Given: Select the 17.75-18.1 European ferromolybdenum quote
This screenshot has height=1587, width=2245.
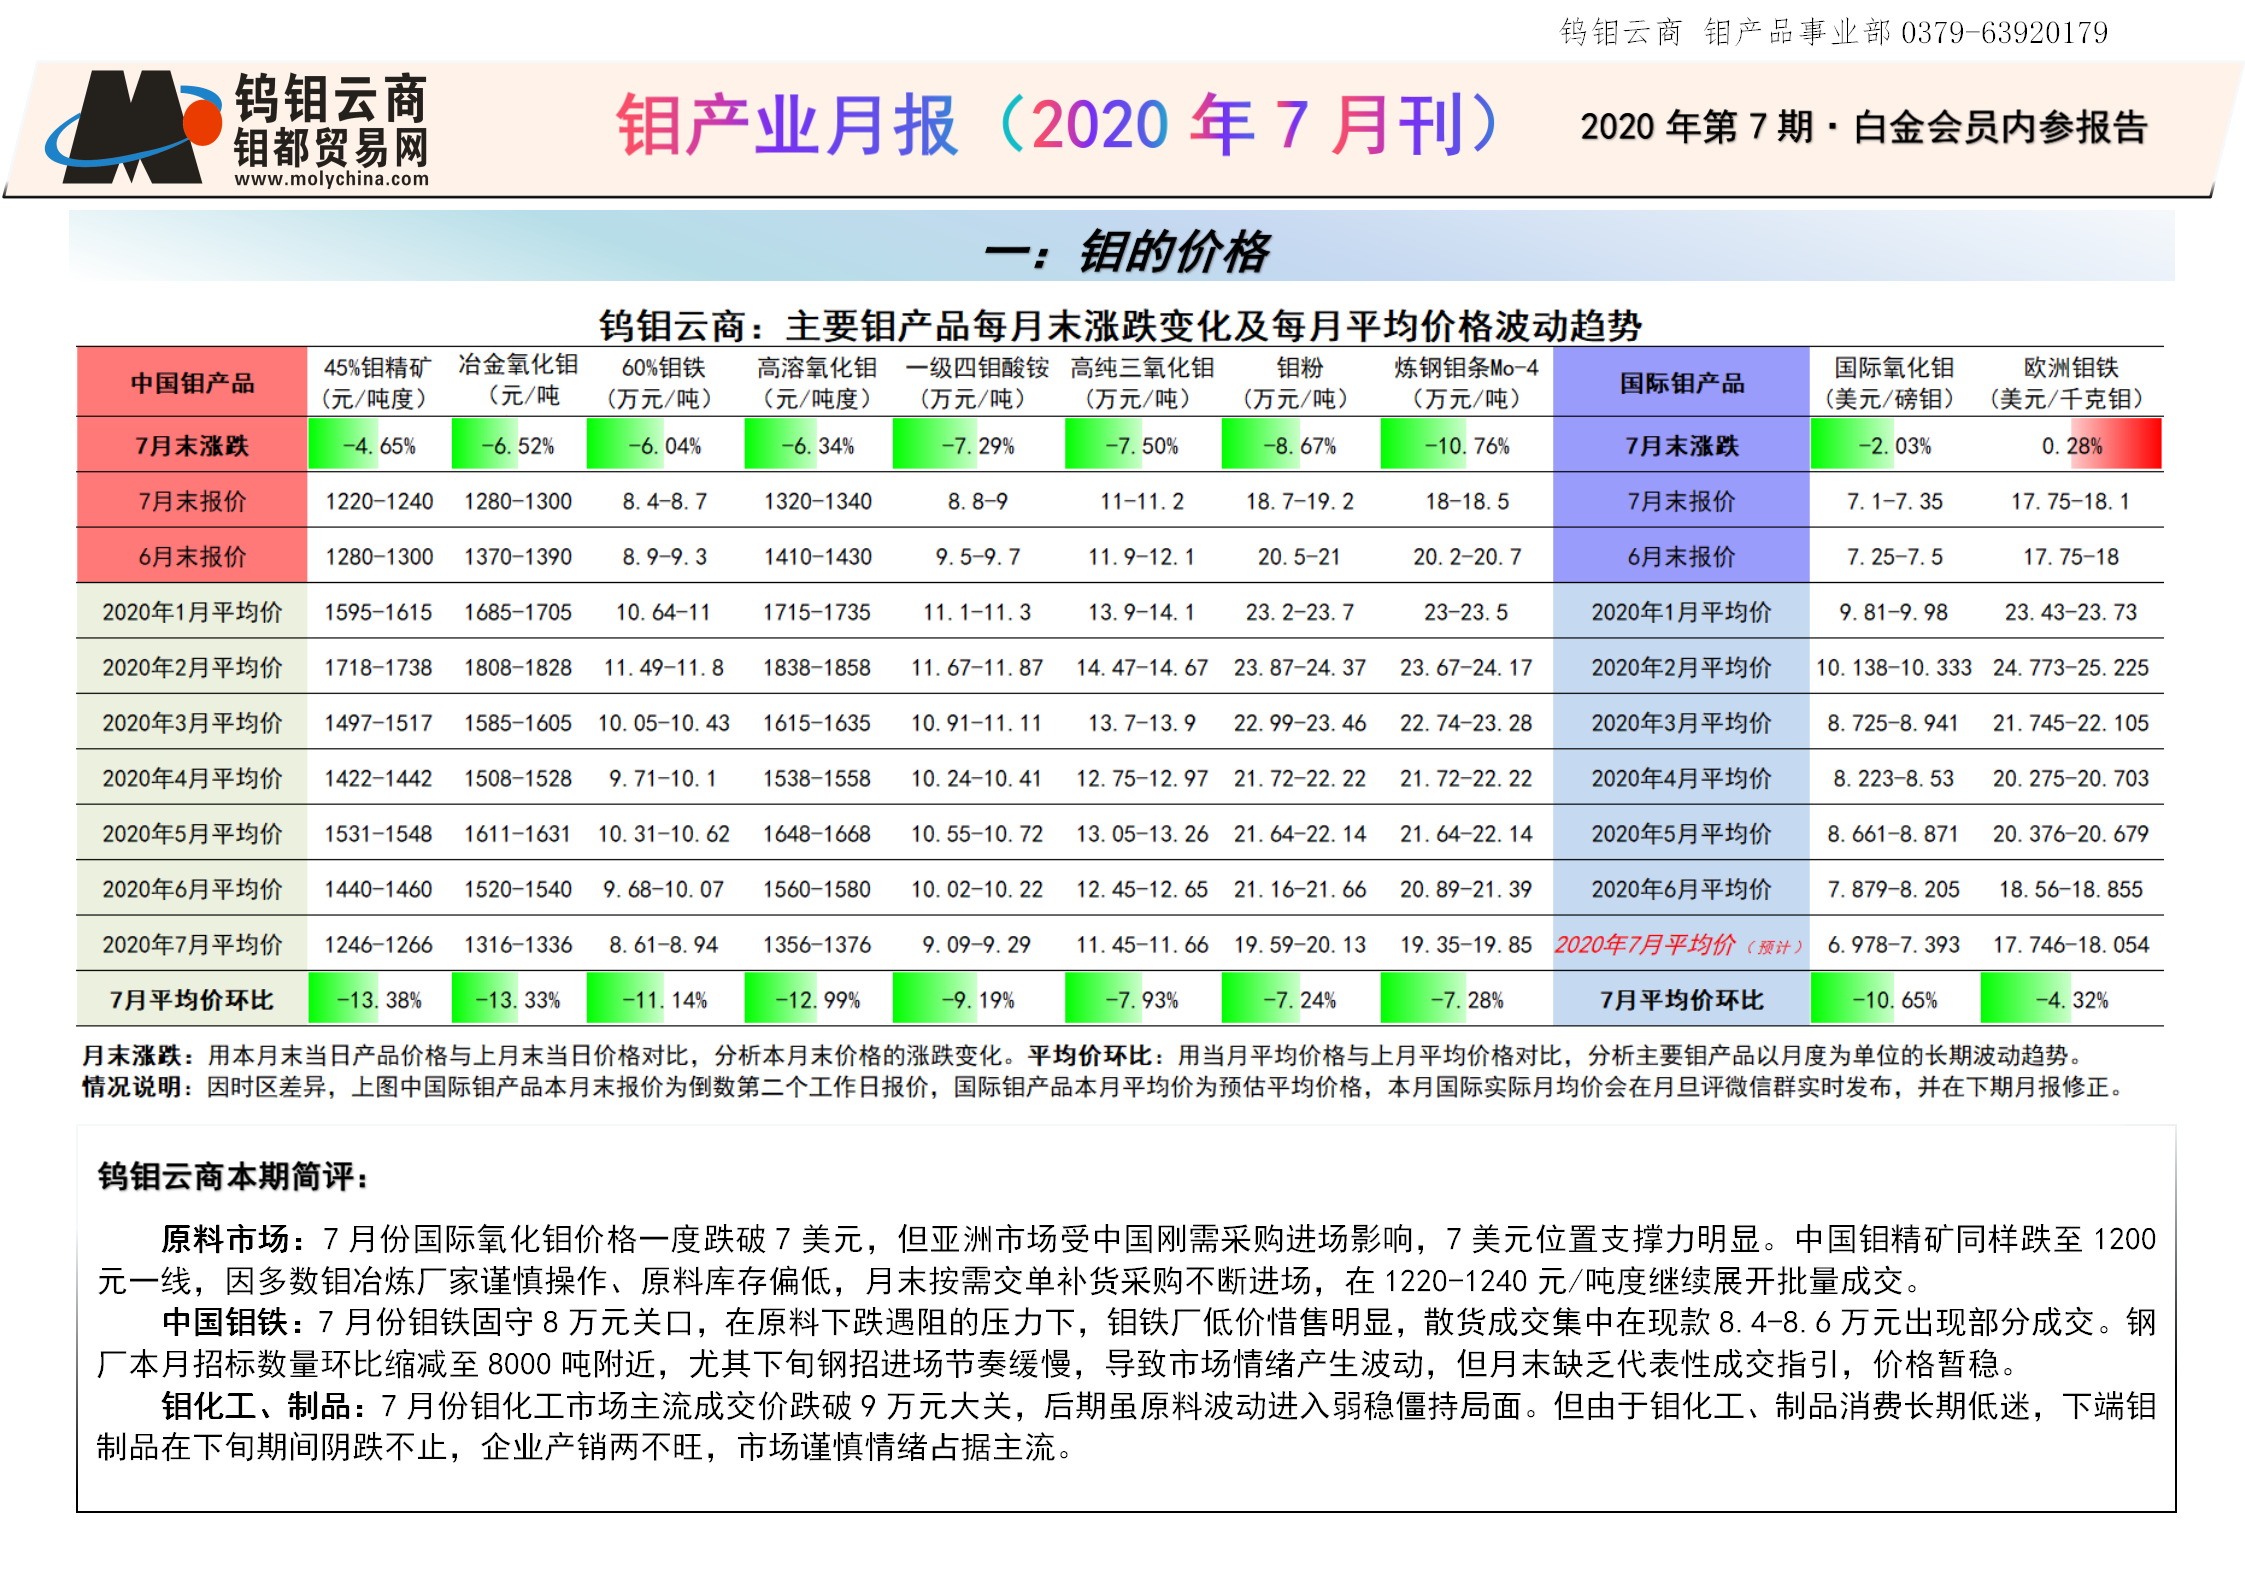Looking at the screenshot, I should point(2070,501).
